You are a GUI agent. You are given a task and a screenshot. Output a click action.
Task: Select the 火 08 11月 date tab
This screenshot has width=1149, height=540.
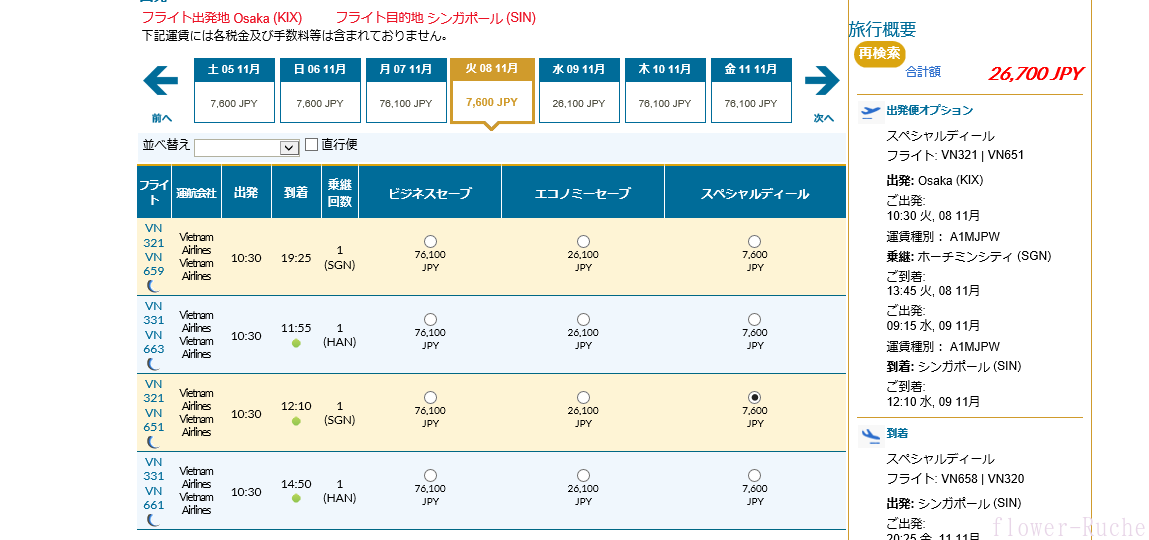coord(492,90)
